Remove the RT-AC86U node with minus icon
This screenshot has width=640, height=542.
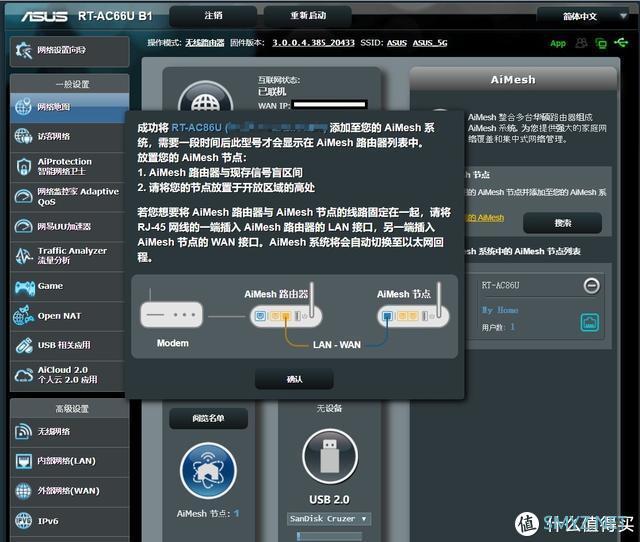point(591,285)
